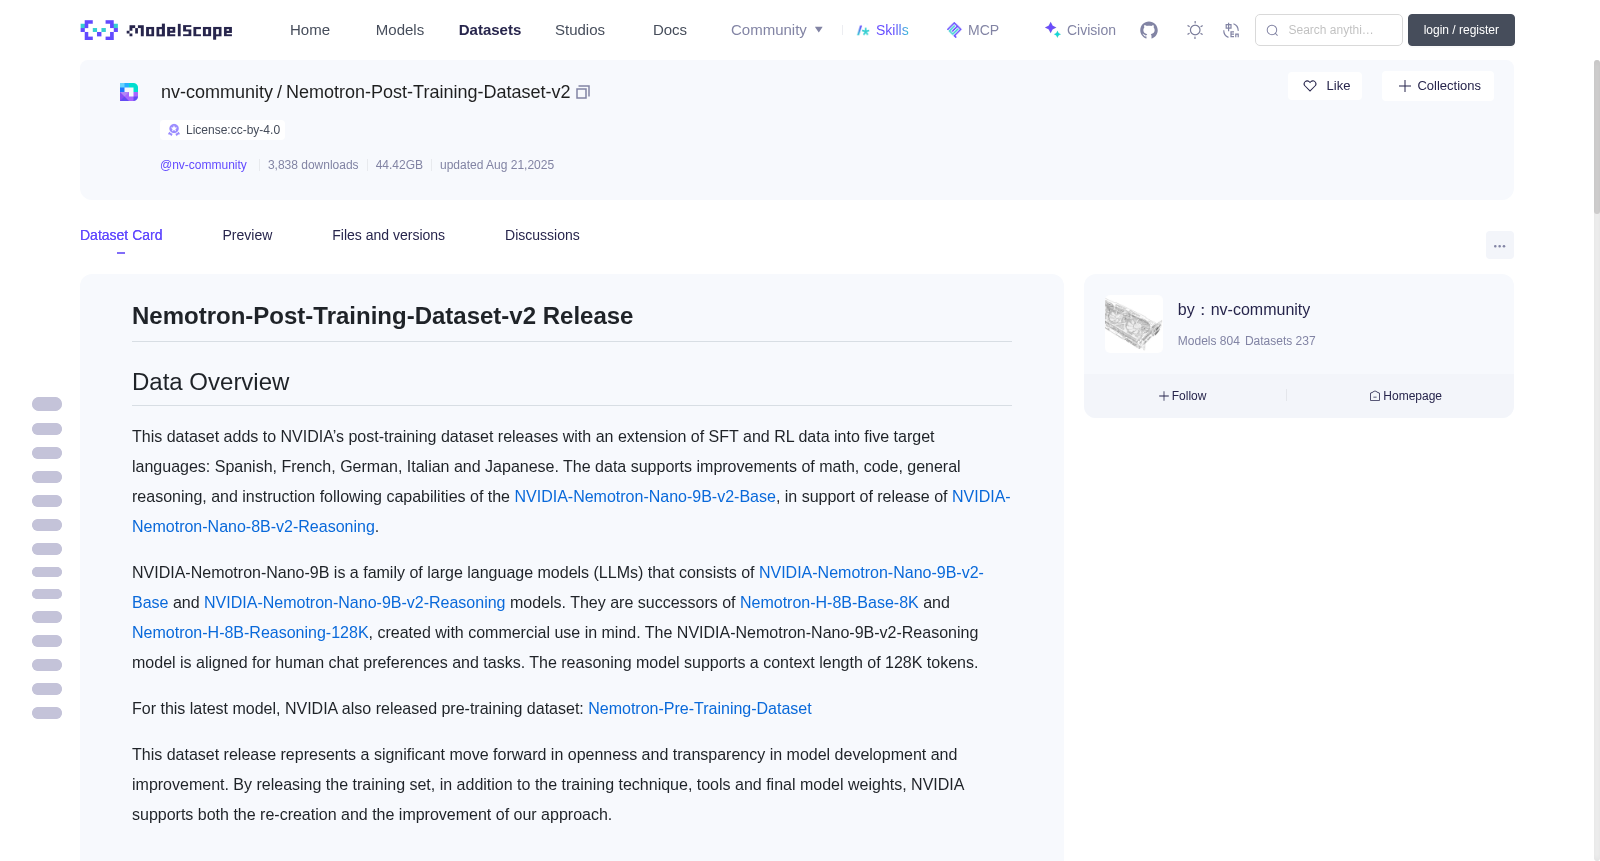Click the dataset avatar icon beside the title
Viewport: 1600px width, 861px height.
click(129, 92)
